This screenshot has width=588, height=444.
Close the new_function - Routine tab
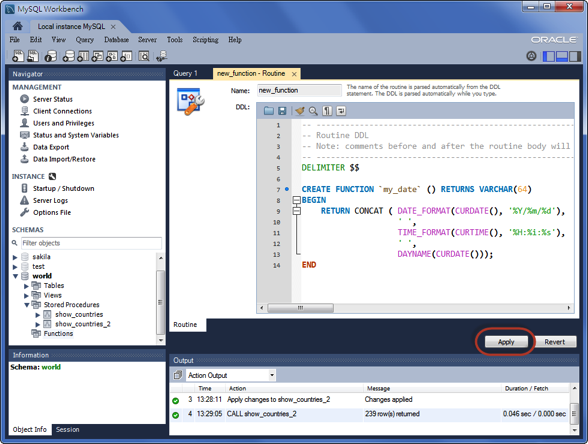coord(294,74)
